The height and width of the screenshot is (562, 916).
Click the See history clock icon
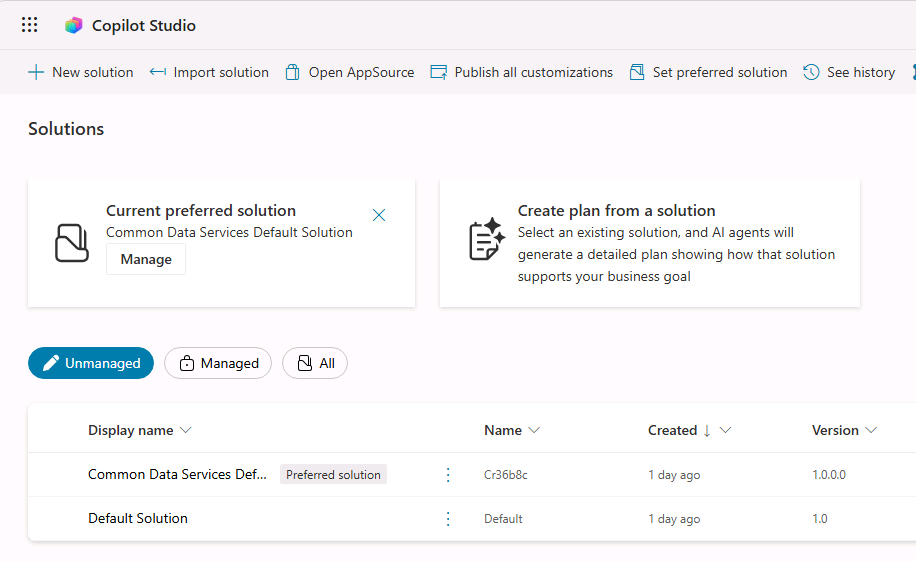(811, 72)
